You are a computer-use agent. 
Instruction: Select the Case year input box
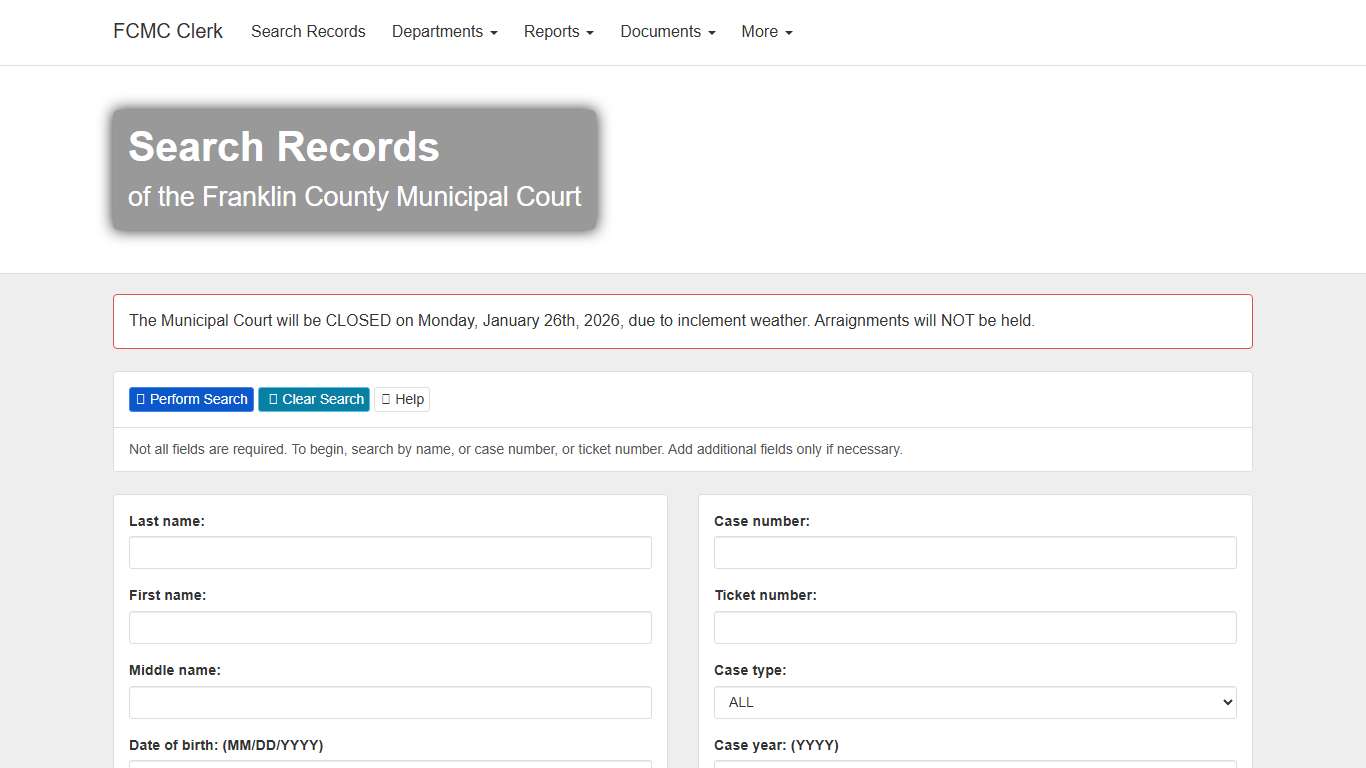click(974, 766)
